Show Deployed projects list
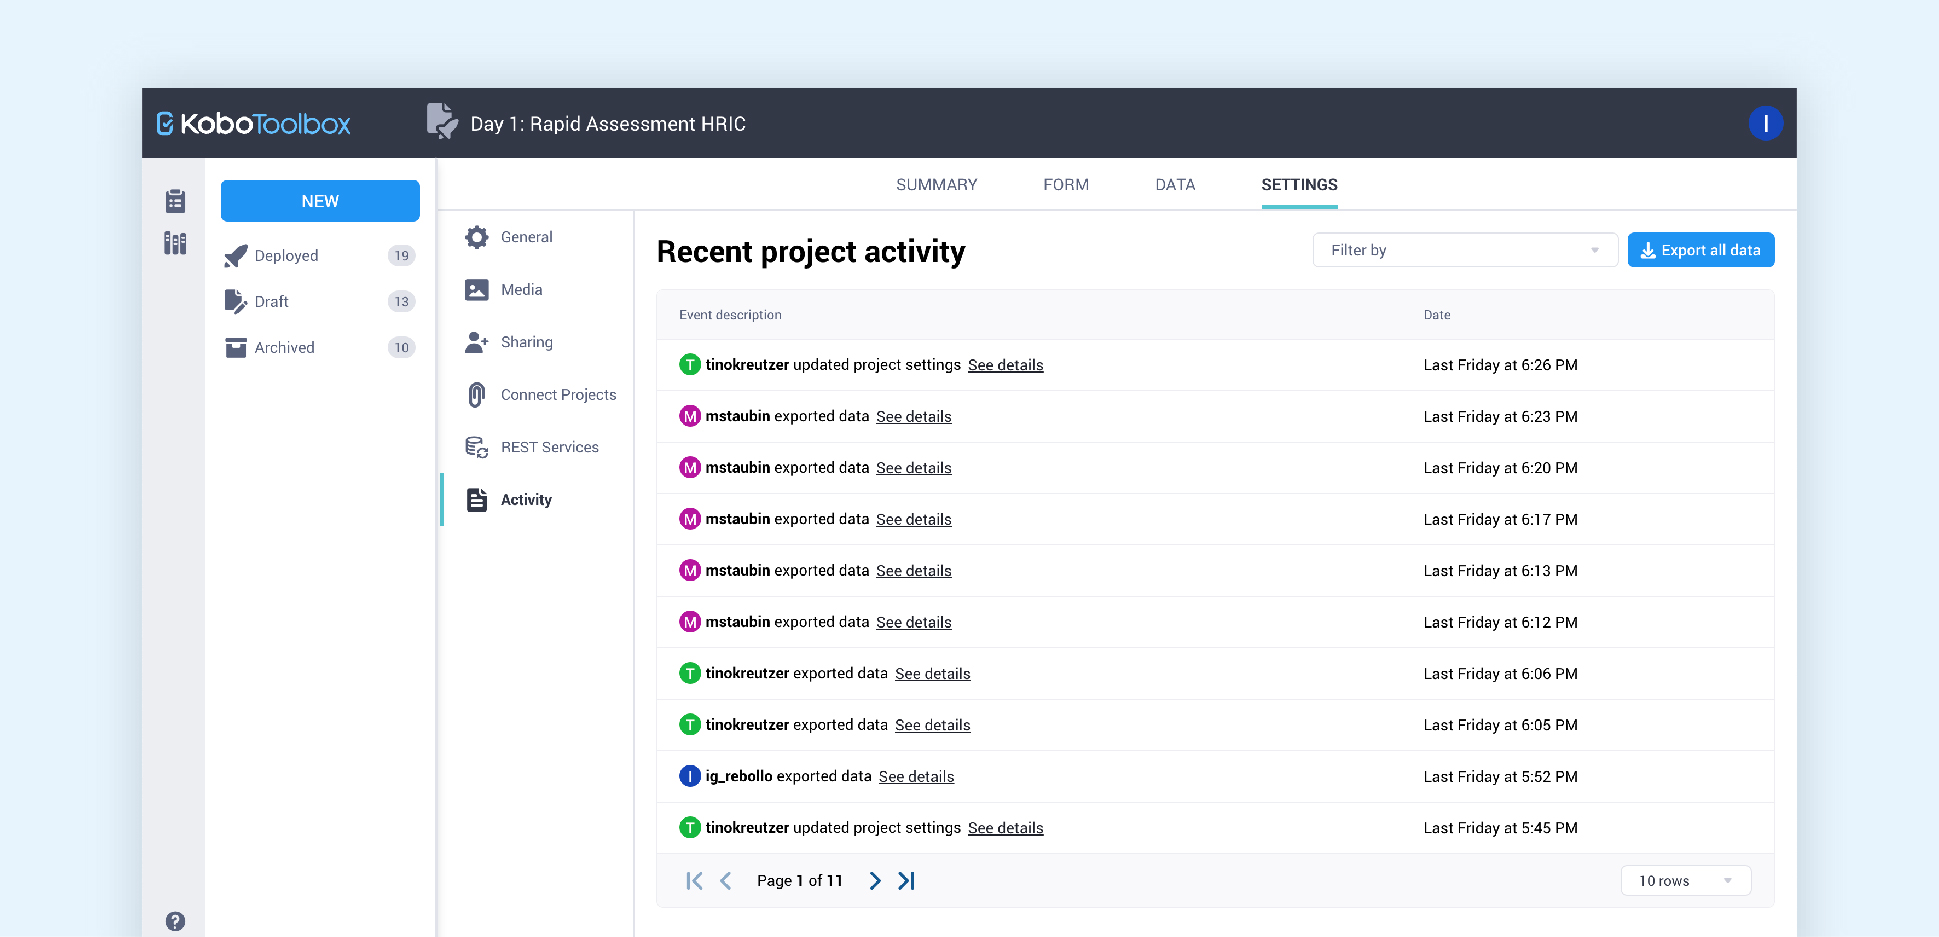 point(286,256)
